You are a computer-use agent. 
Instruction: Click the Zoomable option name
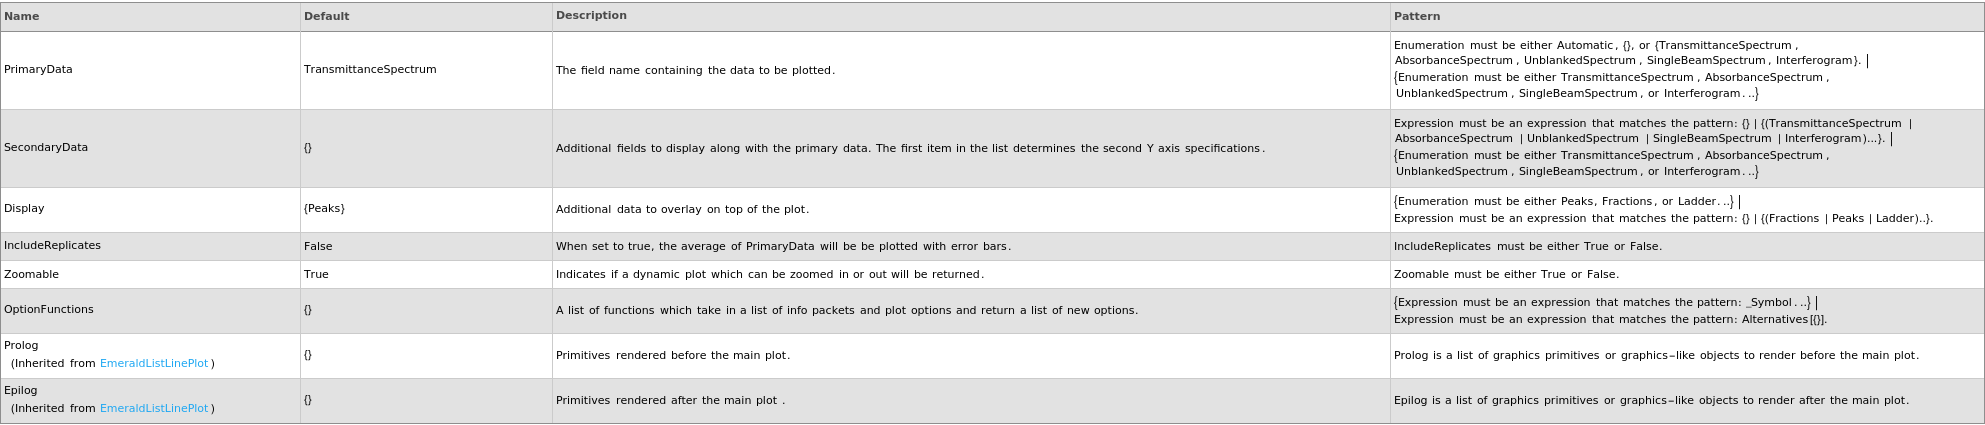pos(31,275)
